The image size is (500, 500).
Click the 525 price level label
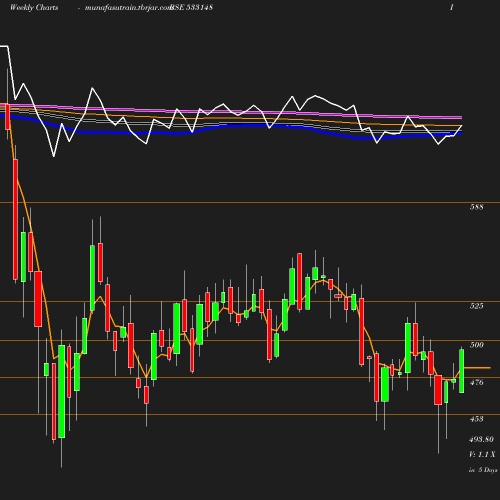(x=476, y=306)
